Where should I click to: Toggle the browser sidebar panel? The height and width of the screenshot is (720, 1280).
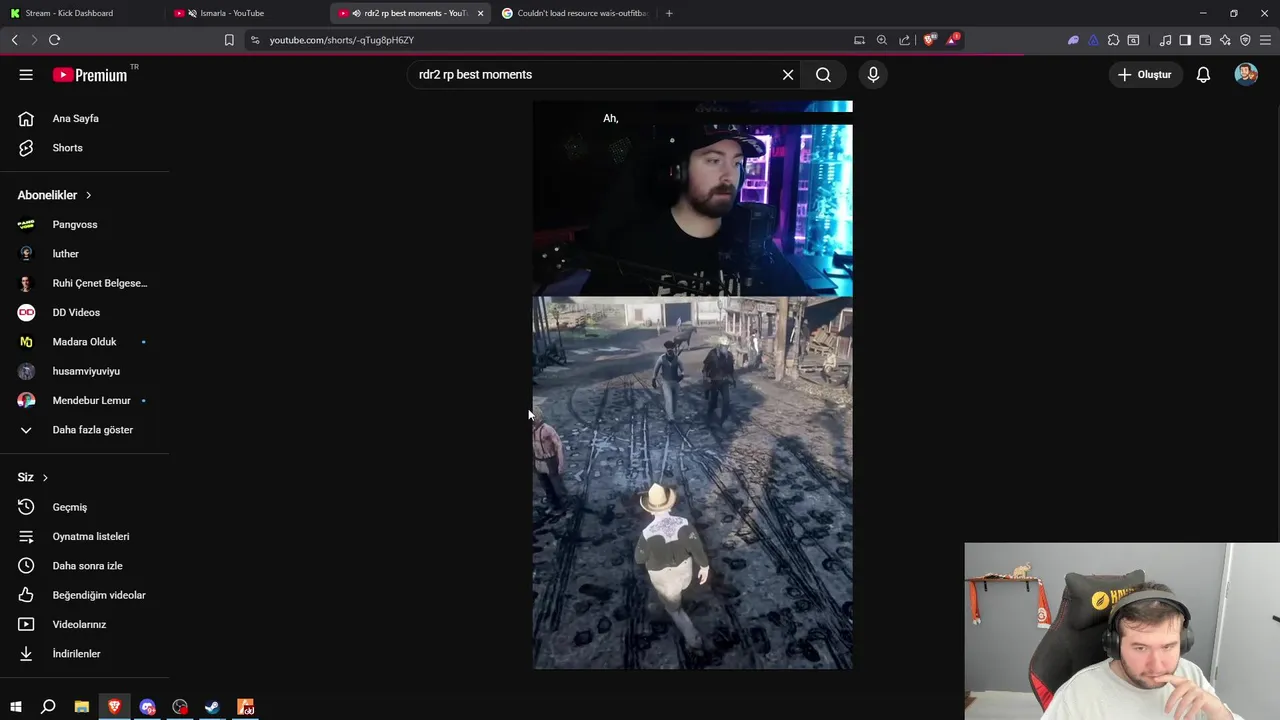pyautogui.click(x=1185, y=40)
